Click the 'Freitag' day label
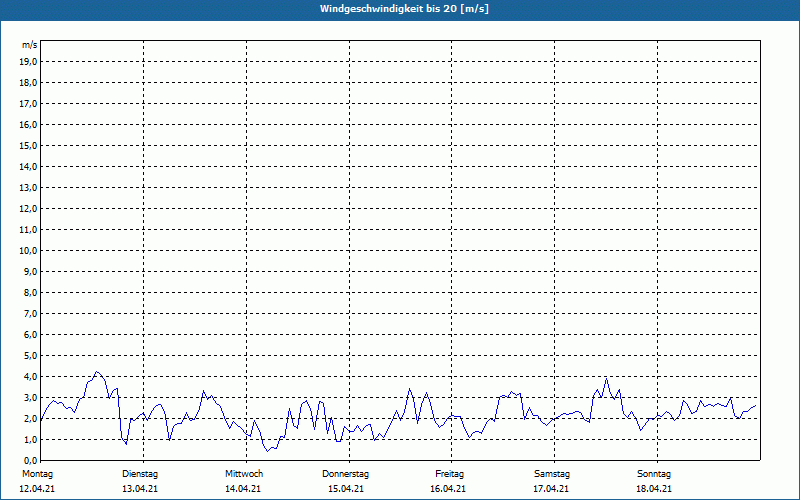Screen dimensions: 800x500 point(449,474)
